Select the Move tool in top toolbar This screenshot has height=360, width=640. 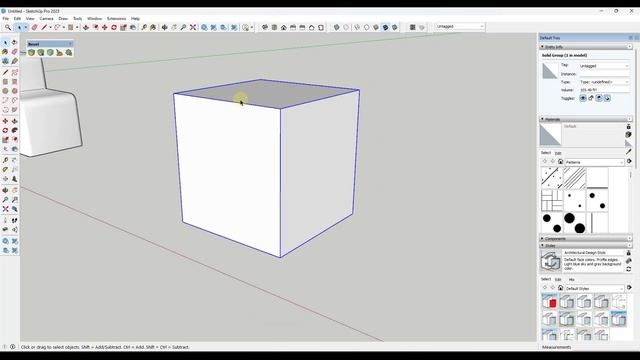[104, 27]
